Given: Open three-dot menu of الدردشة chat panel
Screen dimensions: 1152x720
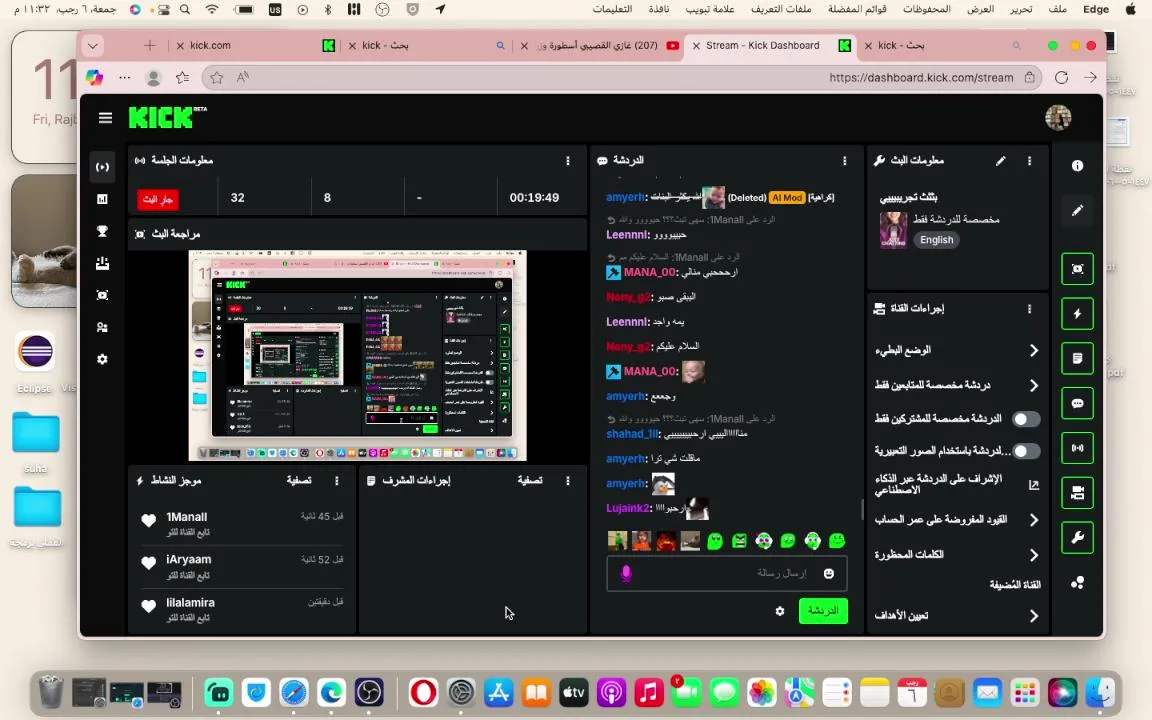Looking at the screenshot, I should pyautogui.click(x=844, y=160).
